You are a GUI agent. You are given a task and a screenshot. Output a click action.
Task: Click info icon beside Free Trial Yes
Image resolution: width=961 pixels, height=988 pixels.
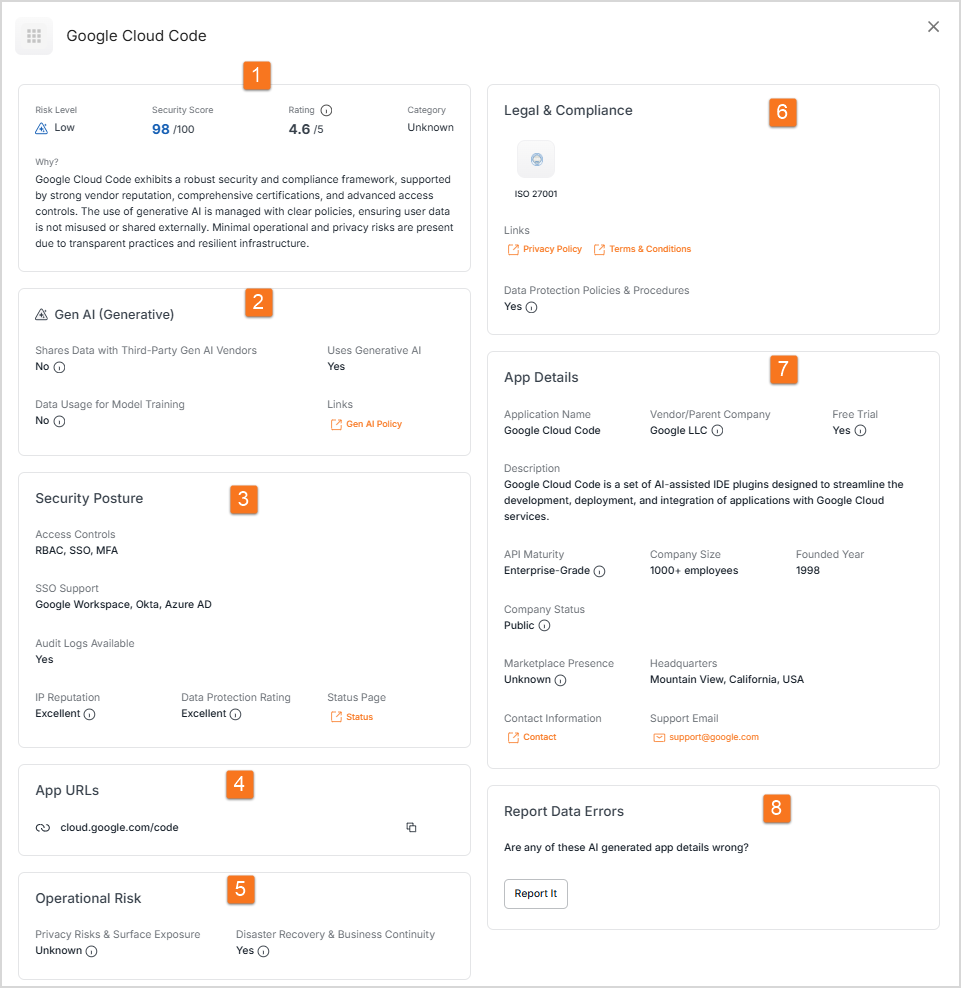point(861,431)
